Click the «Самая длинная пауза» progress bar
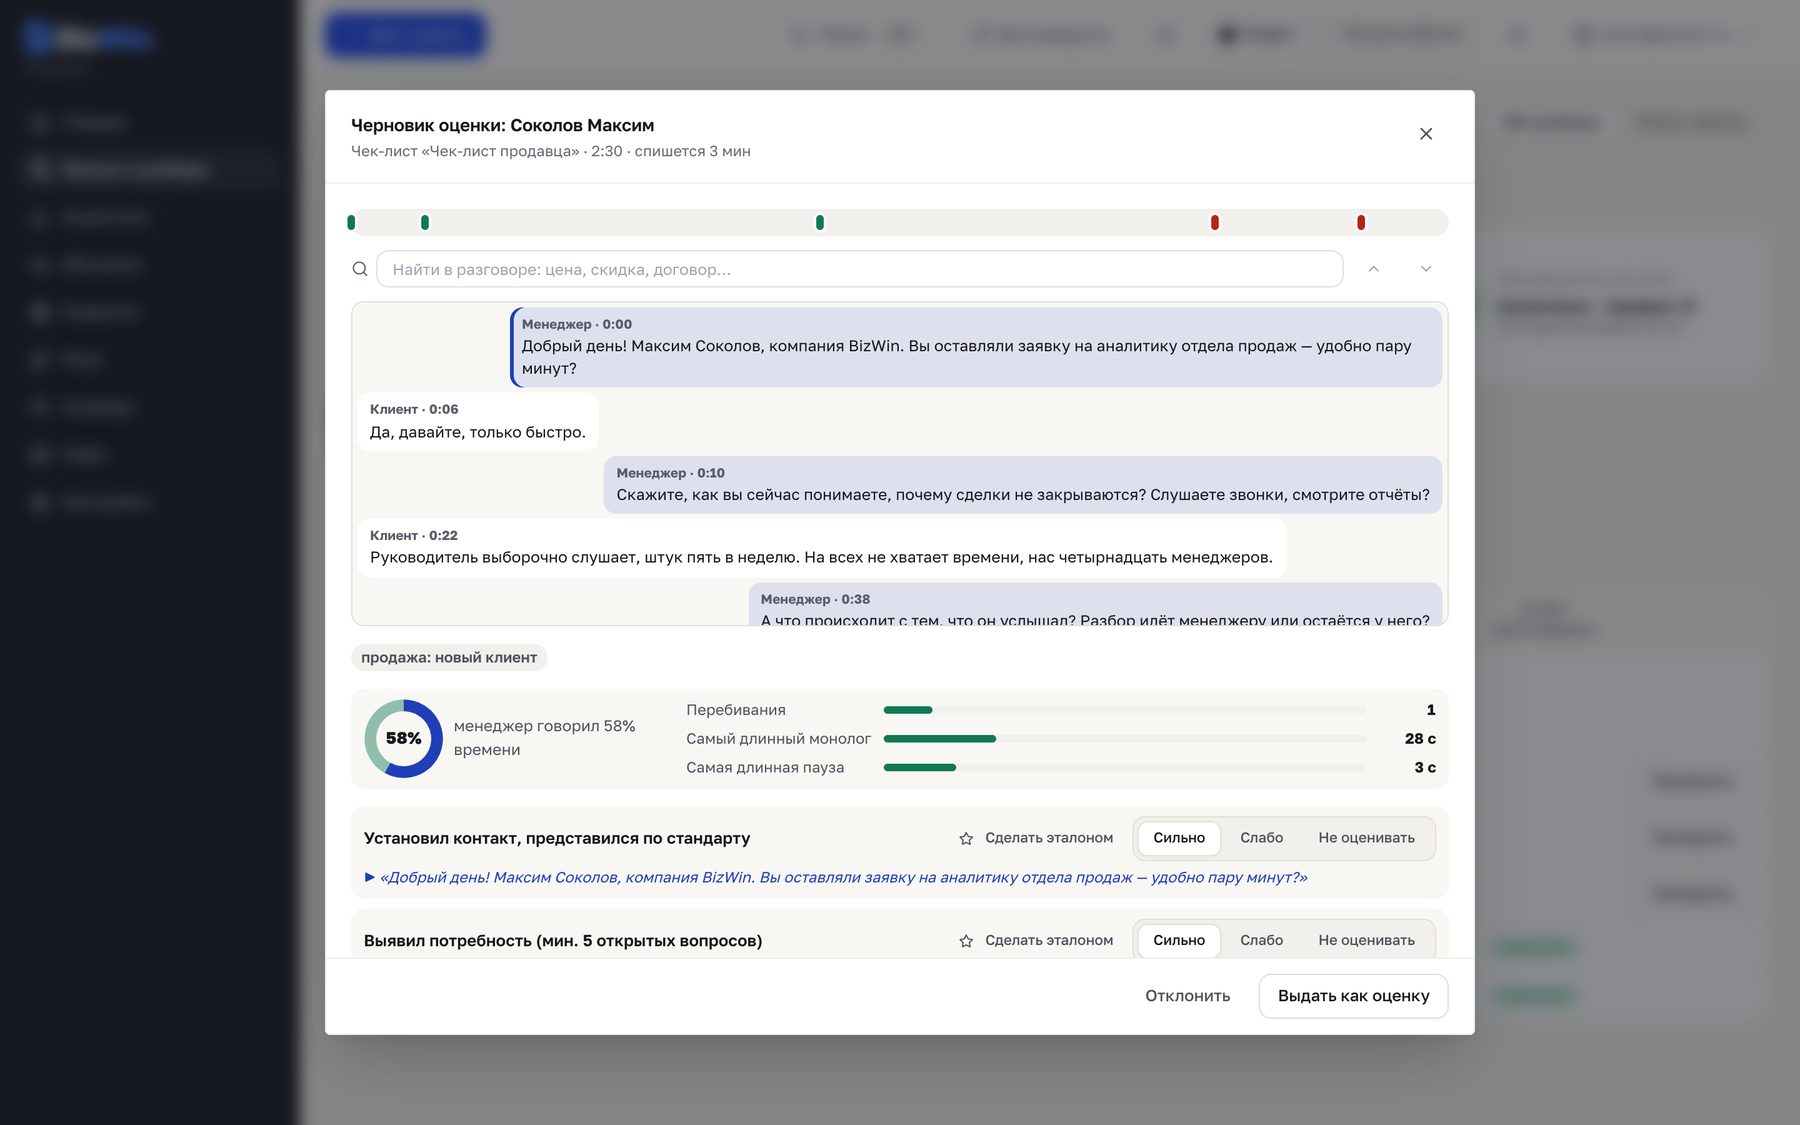1800x1125 pixels. click(1124, 768)
